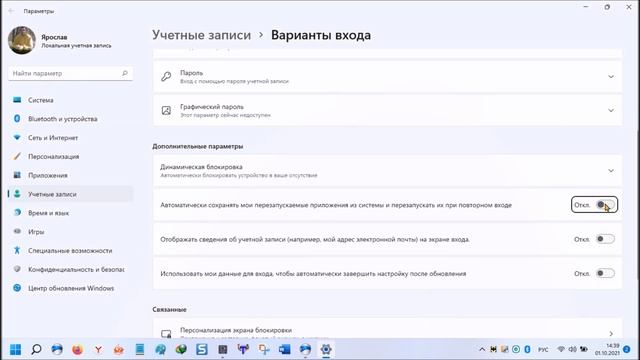This screenshot has height=360, width=640.
Task: Click the Bluetooth tray icon
Action: pyautogui.click(x=527, y=349)
